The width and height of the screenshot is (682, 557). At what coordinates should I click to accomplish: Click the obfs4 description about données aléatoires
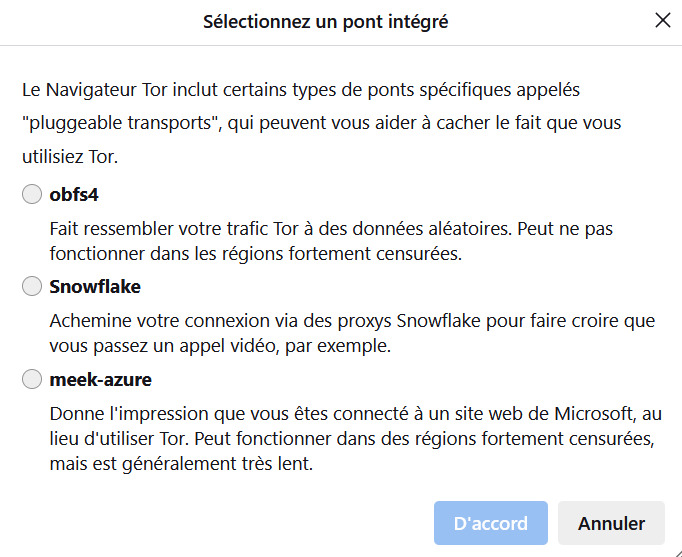tap(331, 241)
